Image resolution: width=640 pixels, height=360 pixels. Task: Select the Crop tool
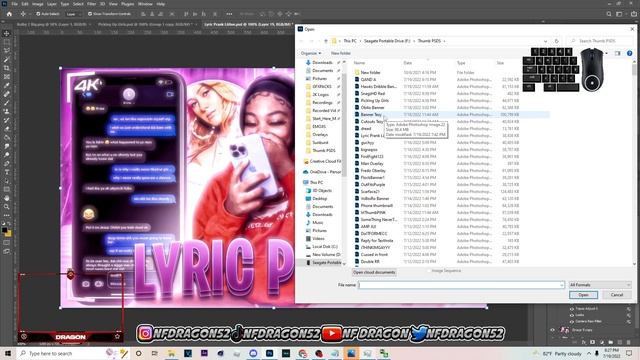[x=7, y=68]
